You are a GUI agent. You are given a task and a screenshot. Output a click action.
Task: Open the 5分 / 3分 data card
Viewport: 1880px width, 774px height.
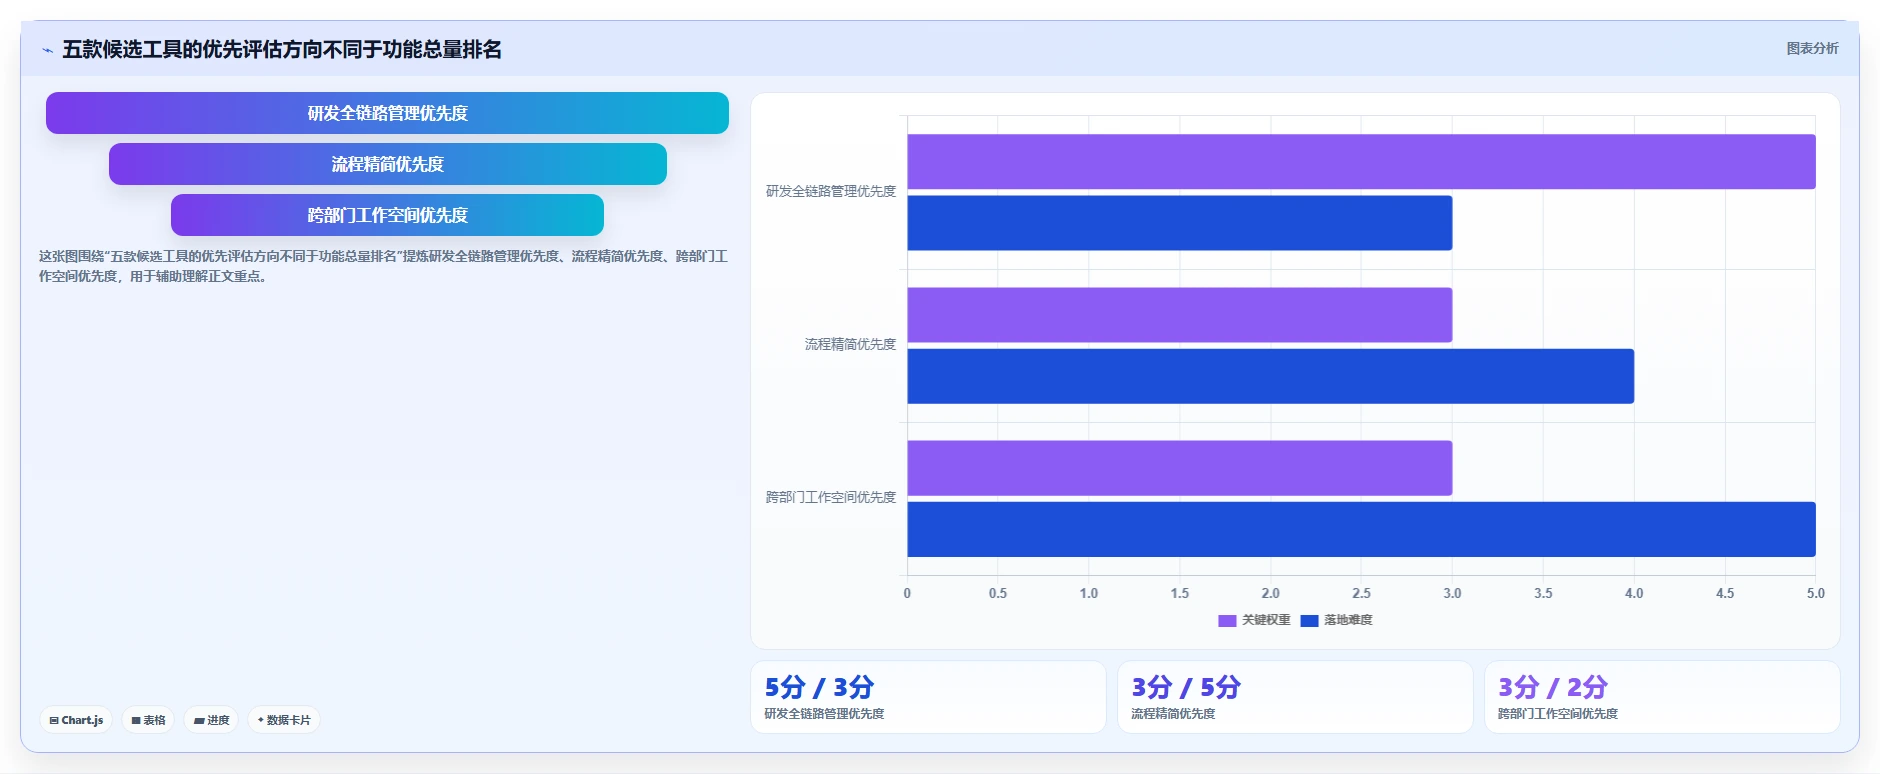(928, 697)
